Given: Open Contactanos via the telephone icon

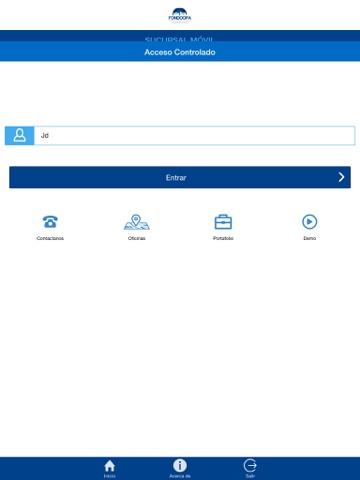Looking at the screenshot, I should pos(50,222).
